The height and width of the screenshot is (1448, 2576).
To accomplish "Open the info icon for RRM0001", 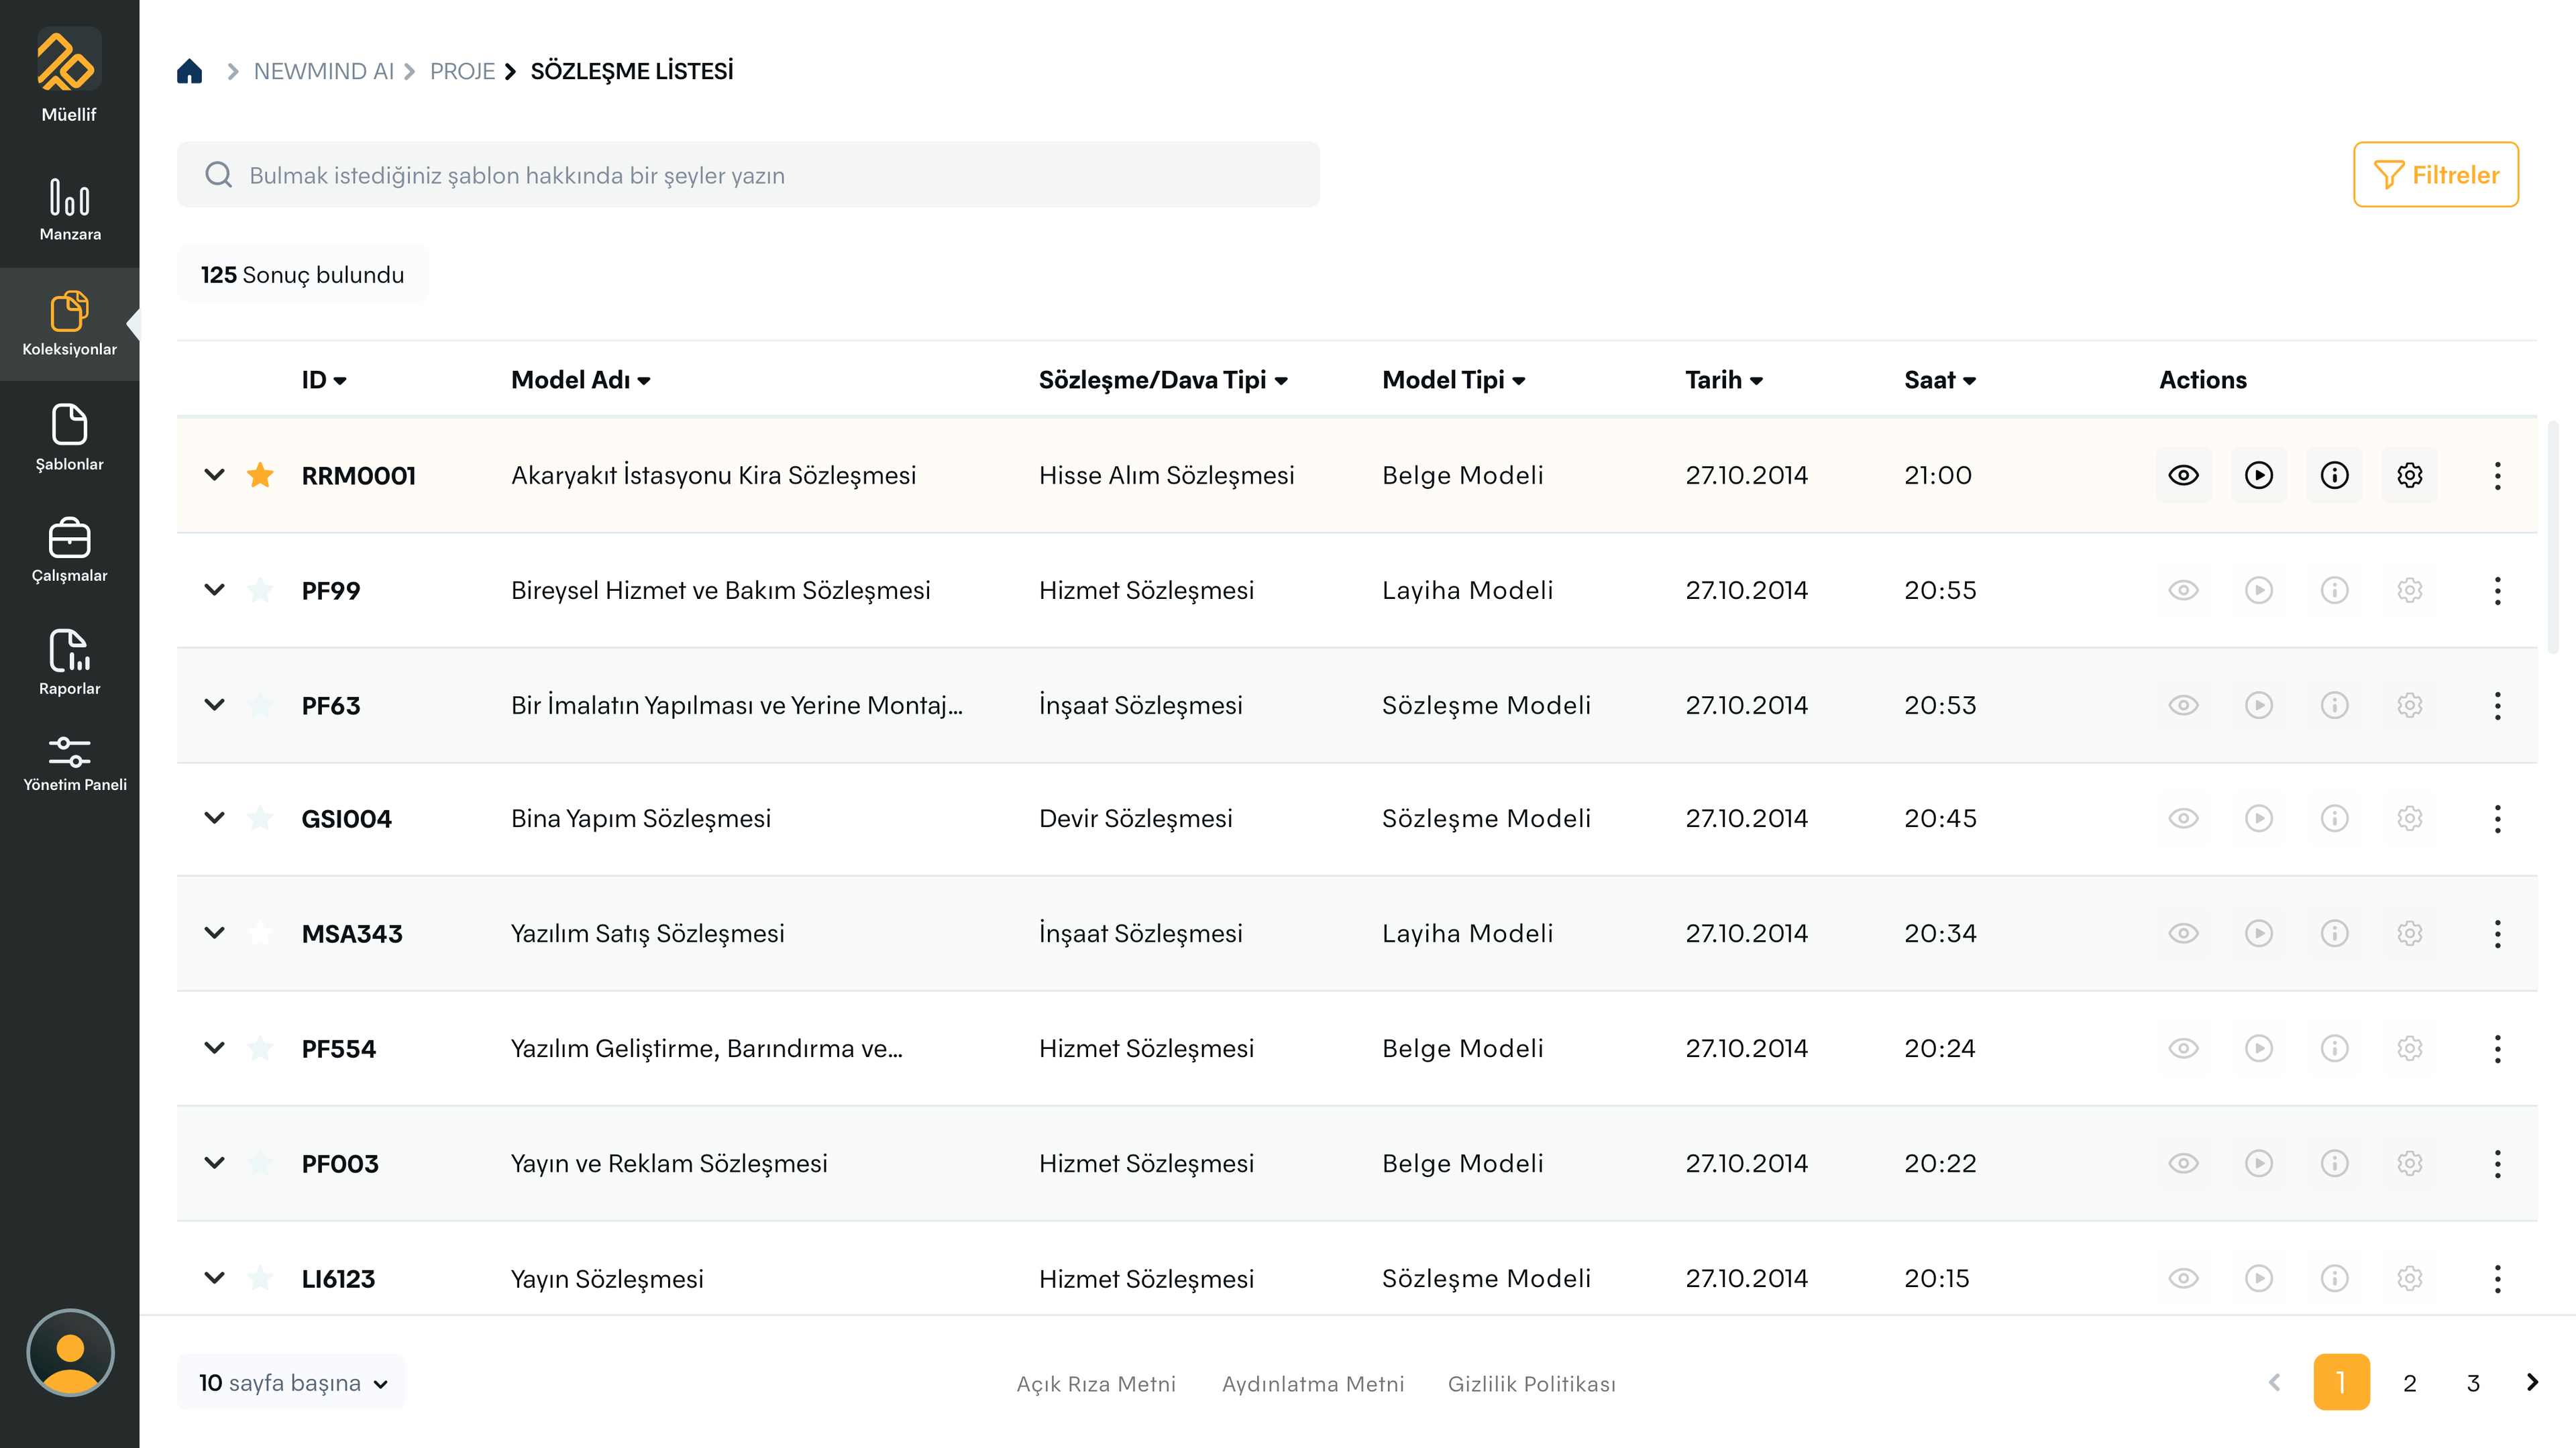I will click(2334, 475).
